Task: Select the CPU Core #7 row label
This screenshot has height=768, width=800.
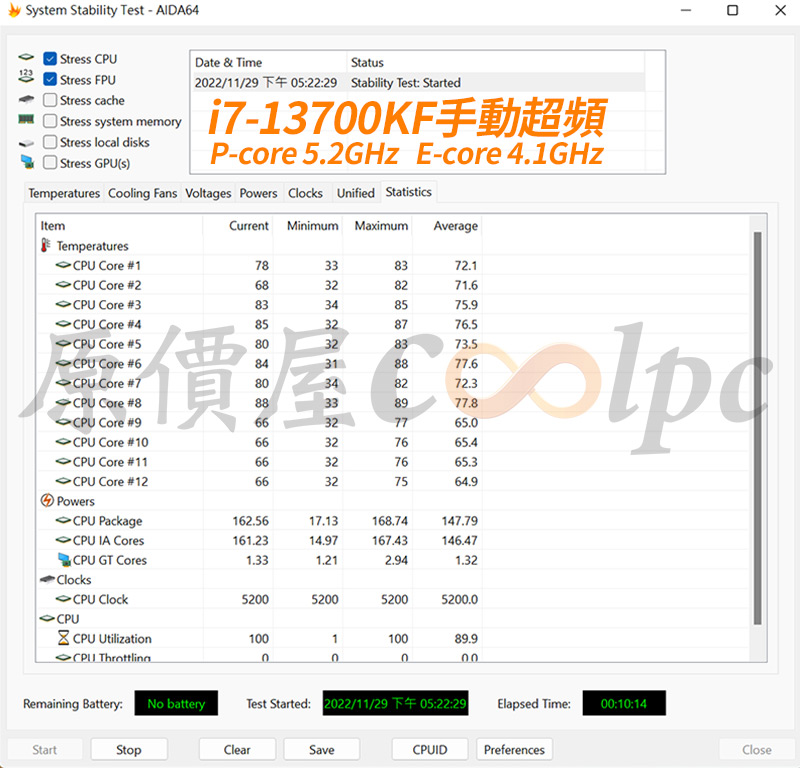Action: [x=107, y=383]
